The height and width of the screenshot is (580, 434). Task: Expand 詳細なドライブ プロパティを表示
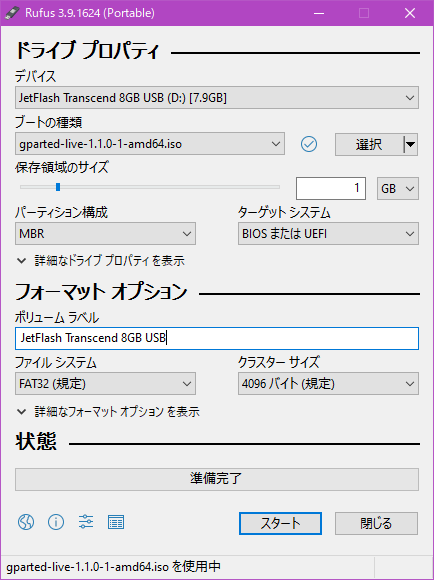coord(101,261)
